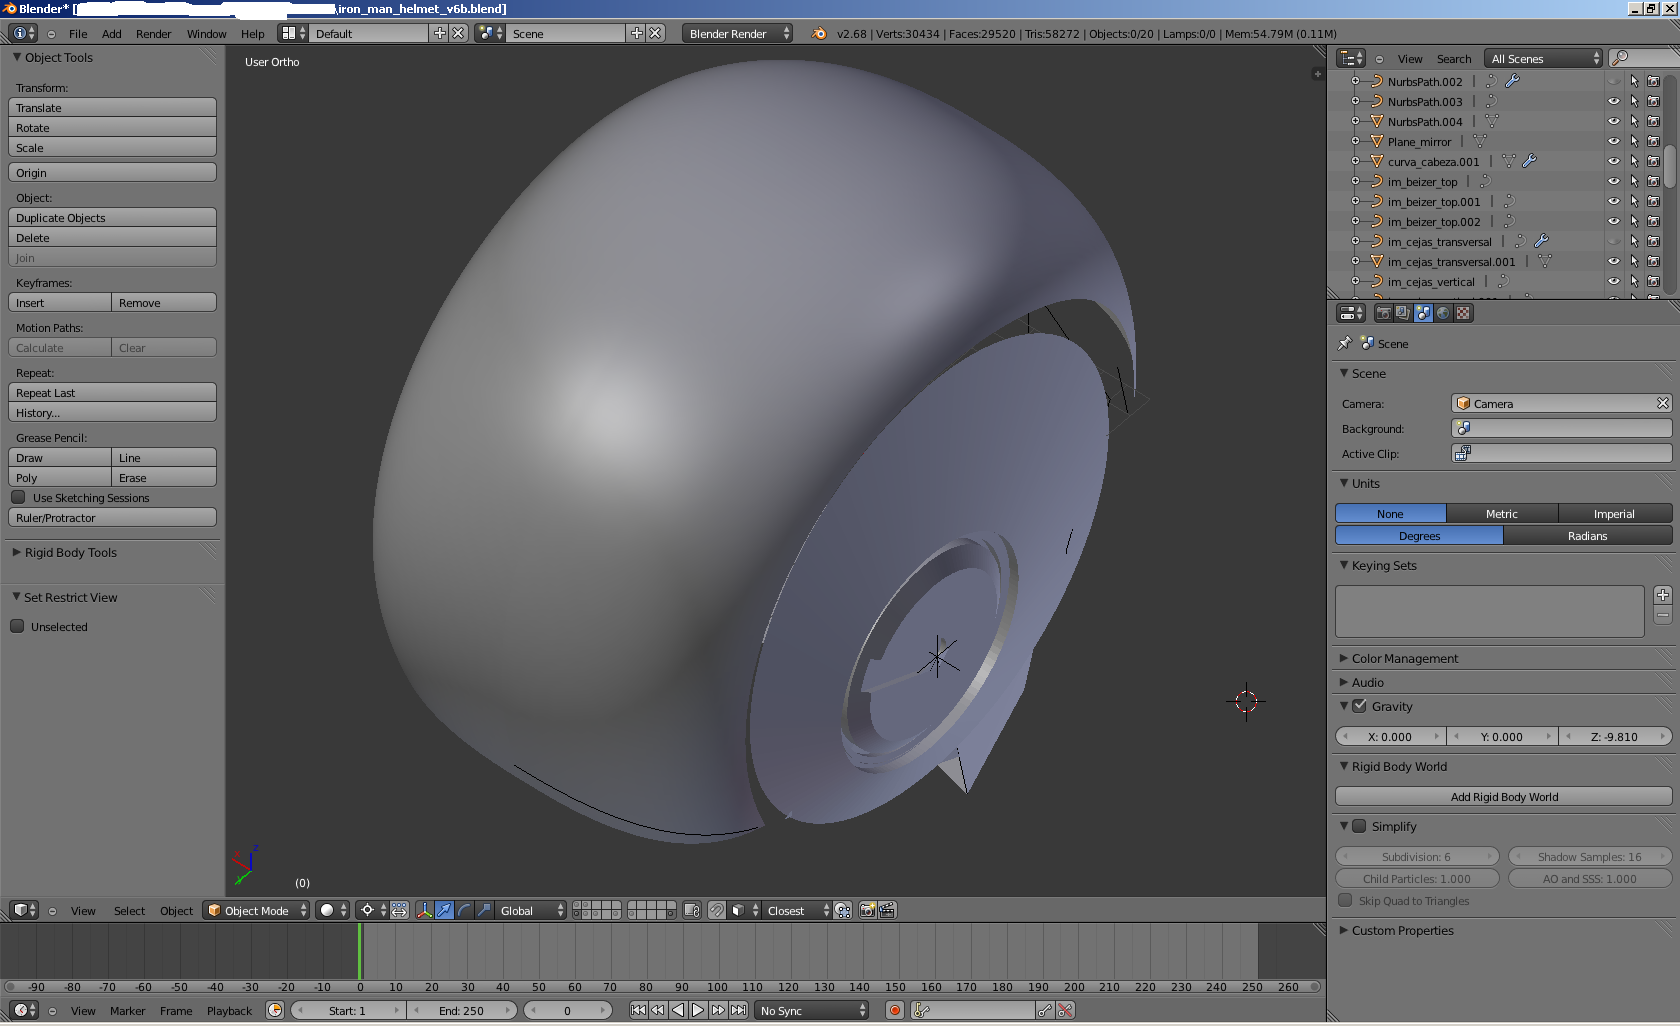The width and height of the screenshot is (1680, 1026).
Task: Toggle visibility eye of Plane_mirror
Action: tap(1613, 141)
